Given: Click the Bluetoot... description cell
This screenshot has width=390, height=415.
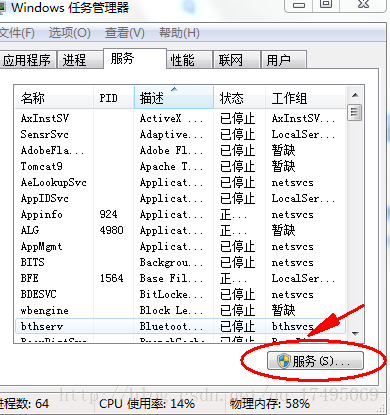Looking at the screenshot, I should coord(171,326).
